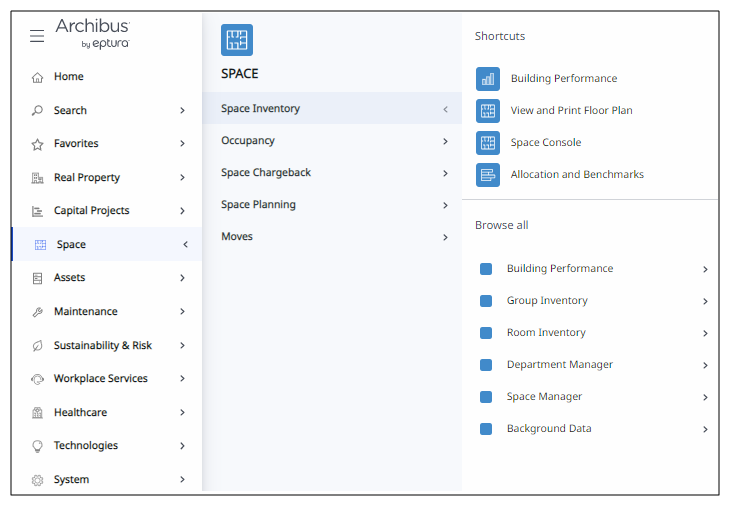This screenshot has width=731, height=507.
Task: Click the large SPACE module icon
Action: (x=237, y=40)
